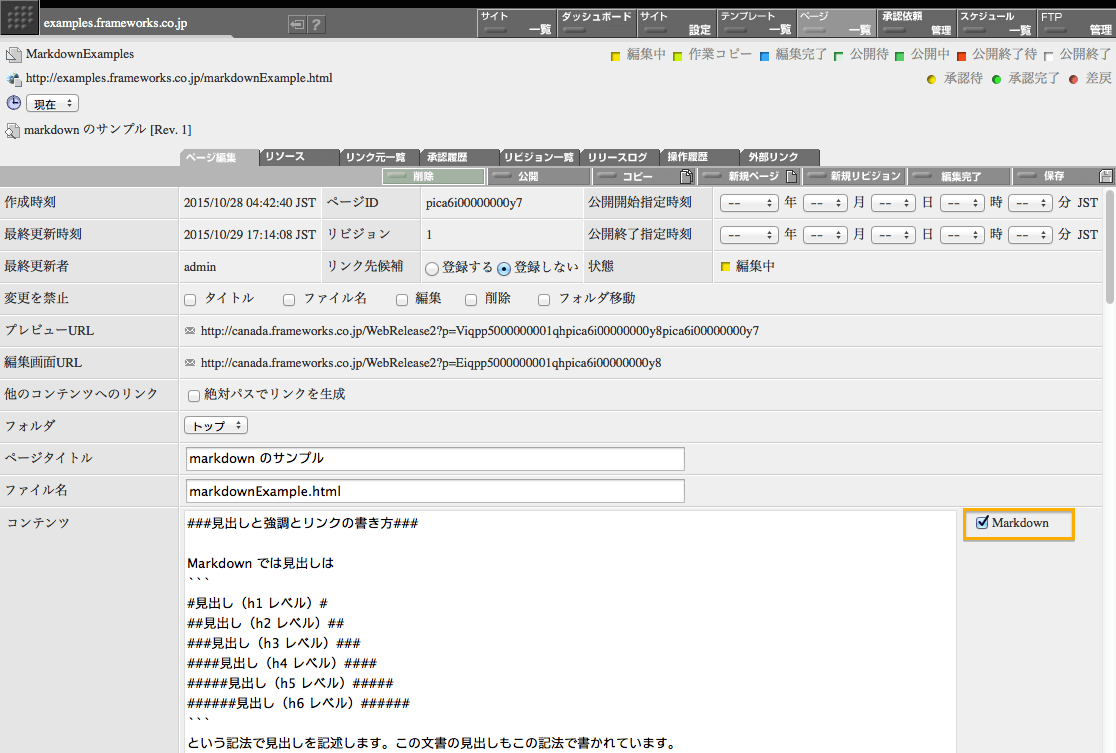Open サイト設定 in the top menu
Viewport: 1116px width, 753px height.
(x=676, y=23)
